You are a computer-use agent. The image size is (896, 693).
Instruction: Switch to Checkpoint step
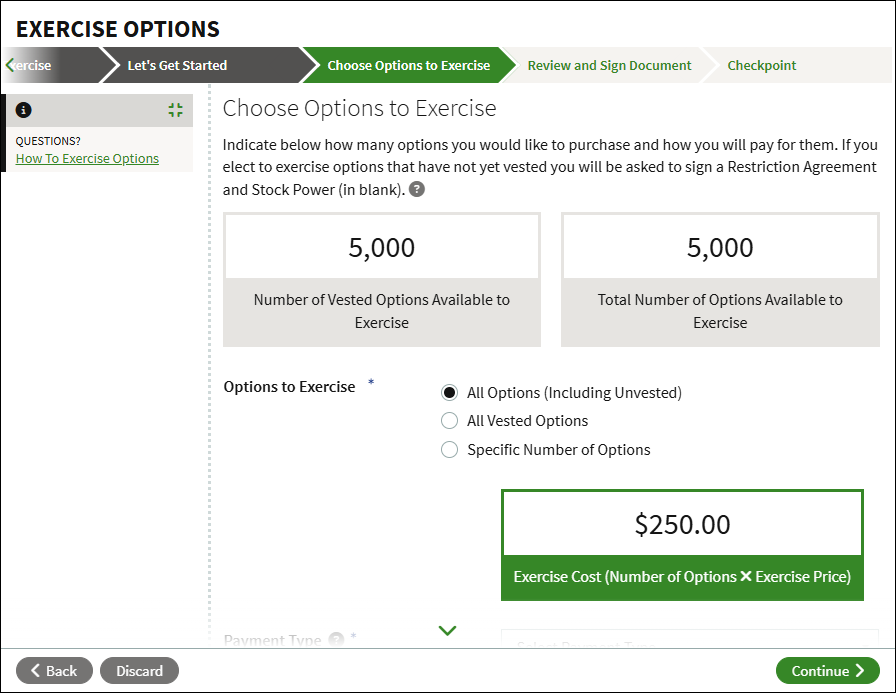(761, 65)
